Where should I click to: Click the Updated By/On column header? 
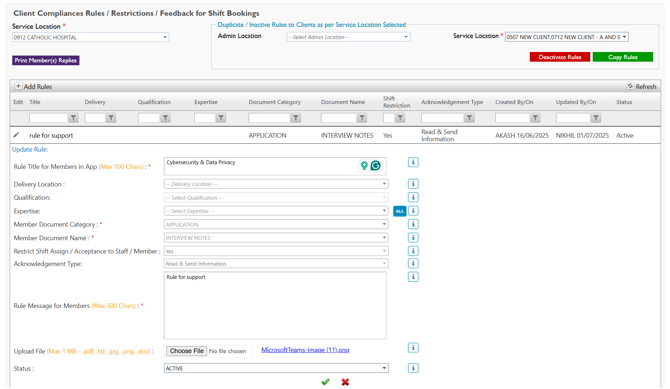pos(576,102)
